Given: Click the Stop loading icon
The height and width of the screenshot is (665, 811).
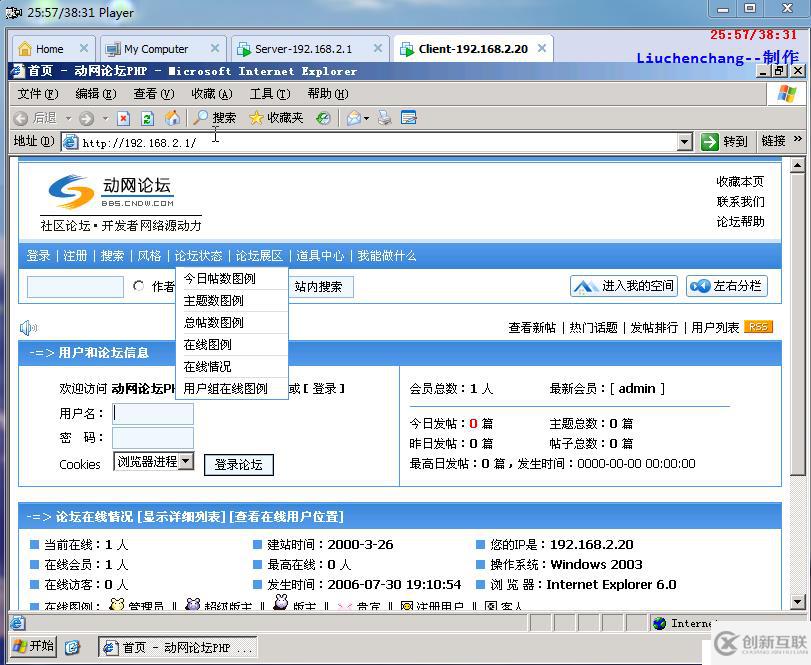Looking at the screenshot, I should [x=123, y=118].
